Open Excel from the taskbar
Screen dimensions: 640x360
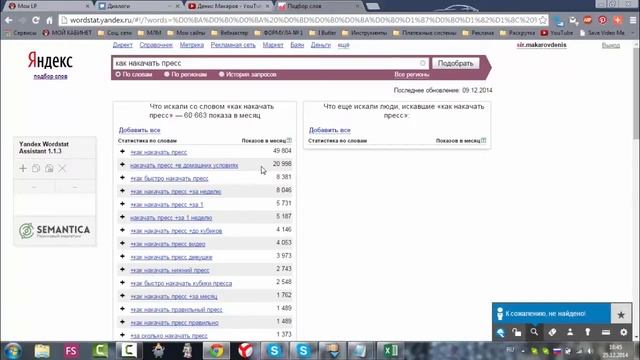coord(391,351)
